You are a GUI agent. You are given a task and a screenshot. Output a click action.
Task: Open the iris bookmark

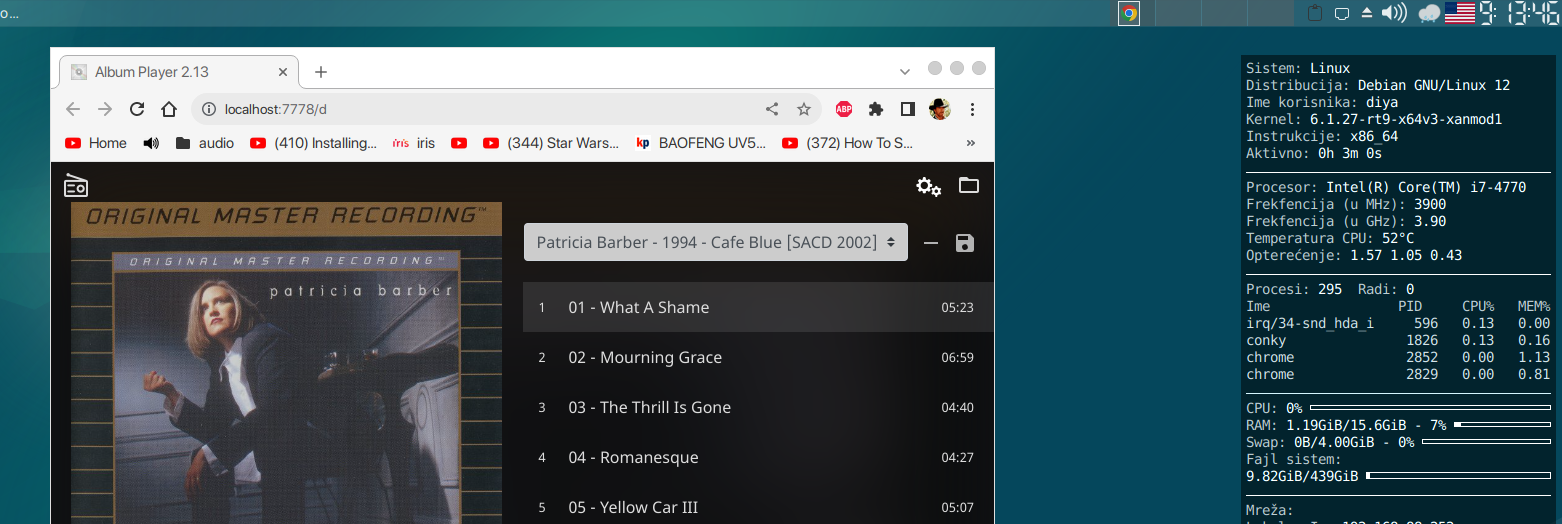pyautogui.click(x=414, y=143)
